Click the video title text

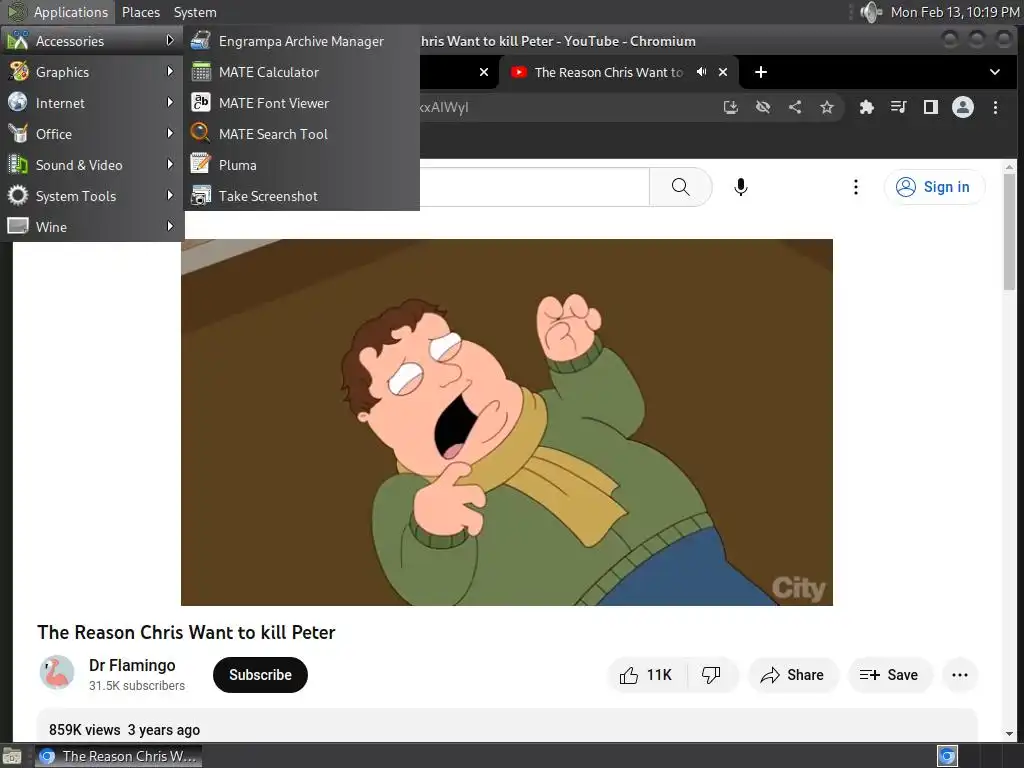(186, 632)
